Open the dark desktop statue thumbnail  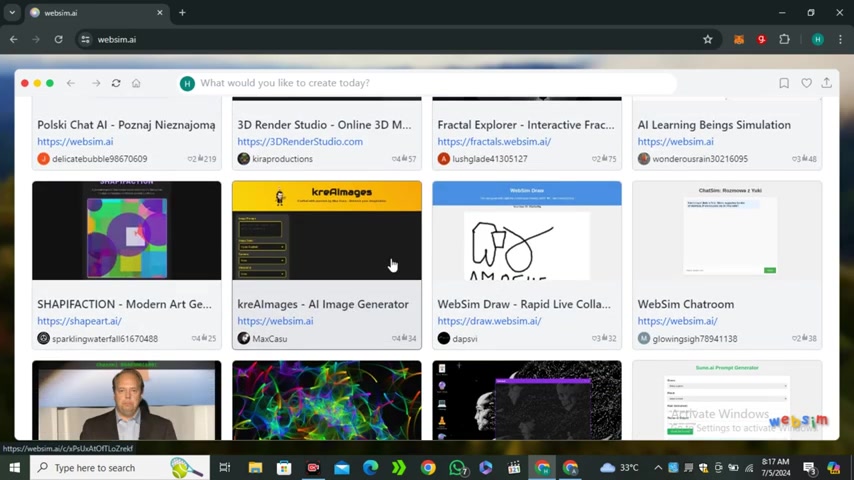click(x=527, y=400)
